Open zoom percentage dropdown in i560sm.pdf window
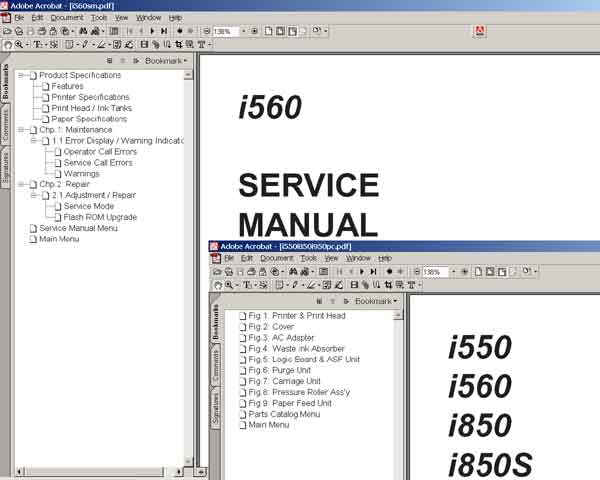The image size is (600, 480). (x=244, y=31)
